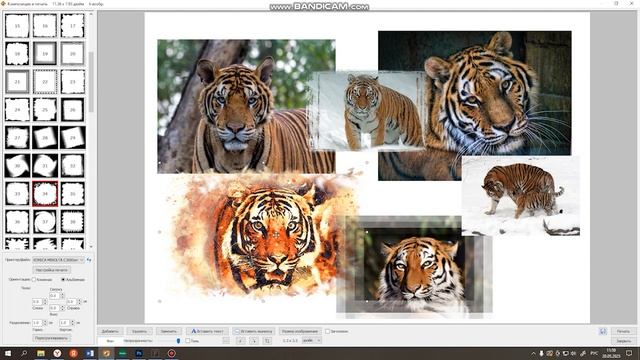Select spiral mask number 37
The height and width of the screenshot is (360, 640).
coord(45,221)
